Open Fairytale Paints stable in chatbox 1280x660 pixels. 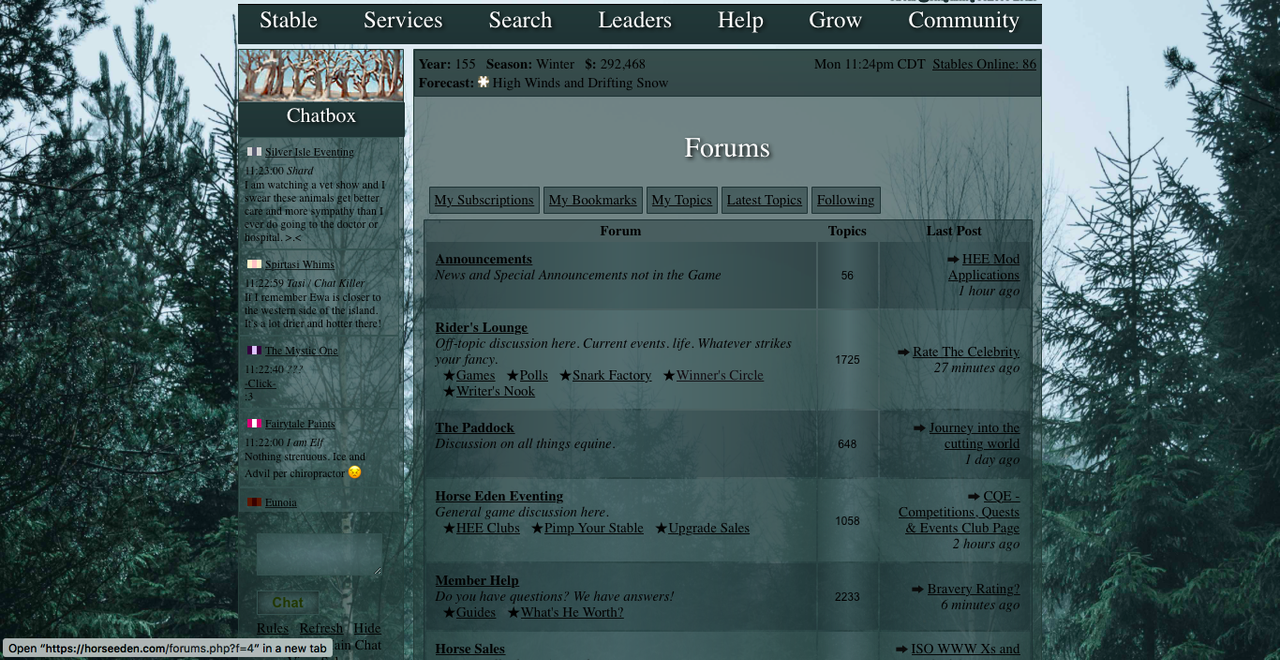(x=300, y=423)
